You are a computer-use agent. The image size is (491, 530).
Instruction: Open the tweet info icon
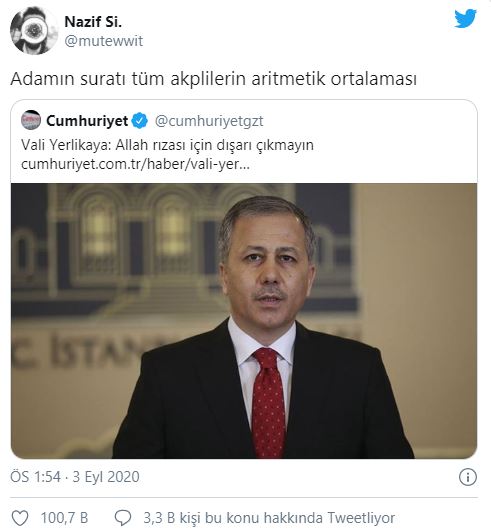[x=468, y=477]
